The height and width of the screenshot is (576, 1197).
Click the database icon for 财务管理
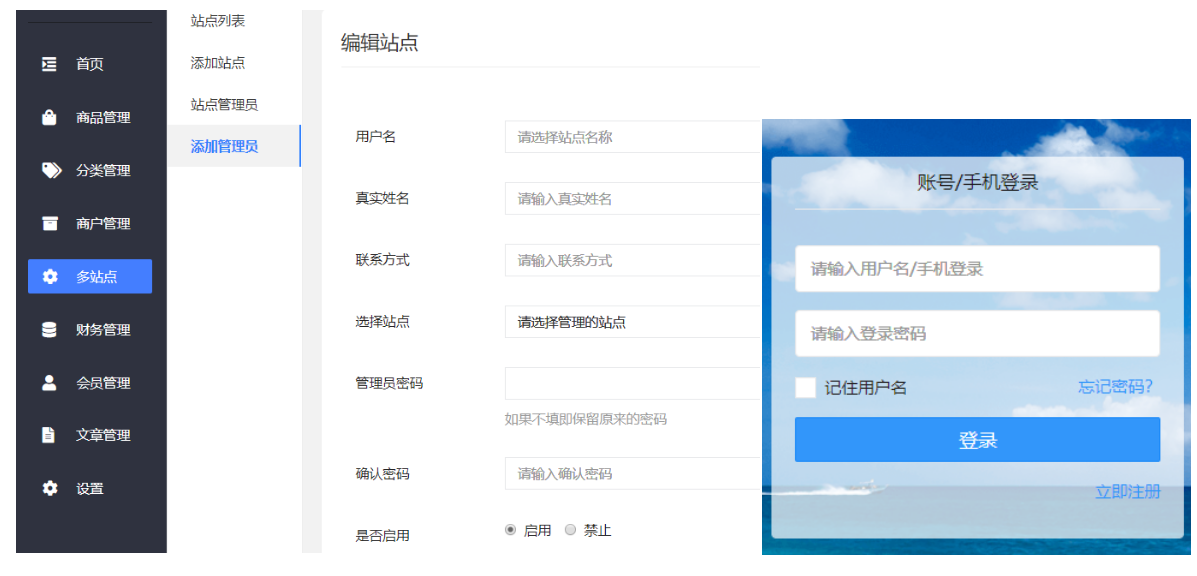[x=49, y=330]
